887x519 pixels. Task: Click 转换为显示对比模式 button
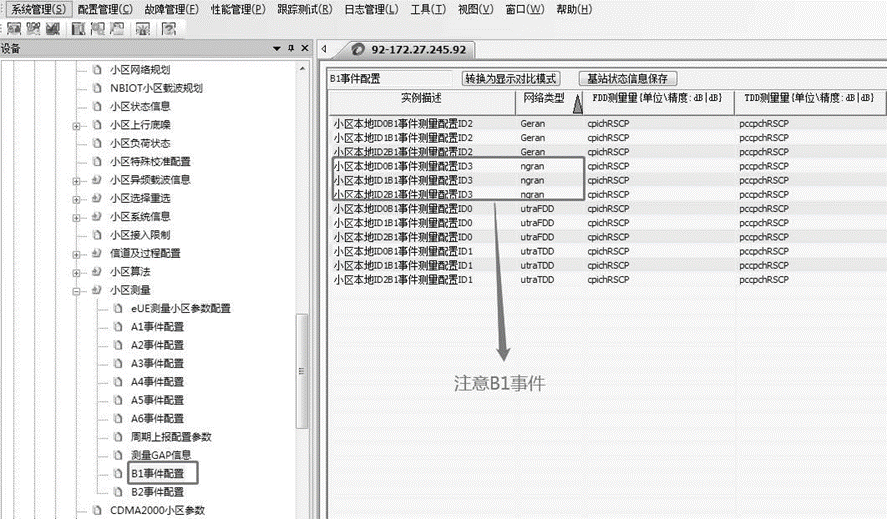pyautogui.click(x=511, y=79)
